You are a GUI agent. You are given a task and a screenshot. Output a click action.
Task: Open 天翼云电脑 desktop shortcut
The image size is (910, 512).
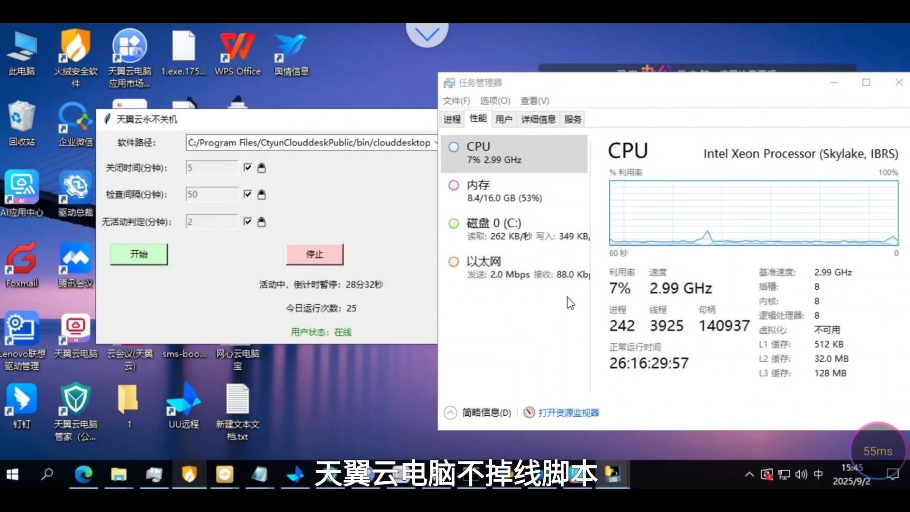[x=75, y=337]
